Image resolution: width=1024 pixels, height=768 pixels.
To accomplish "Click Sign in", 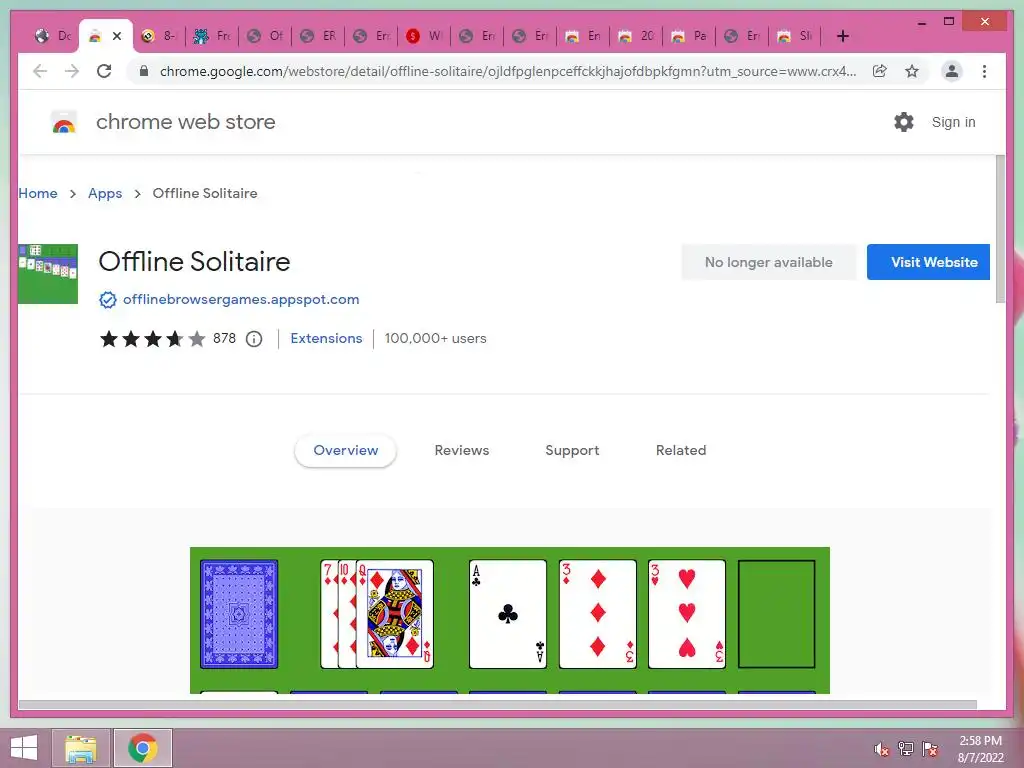I will [x=953, y=122].
